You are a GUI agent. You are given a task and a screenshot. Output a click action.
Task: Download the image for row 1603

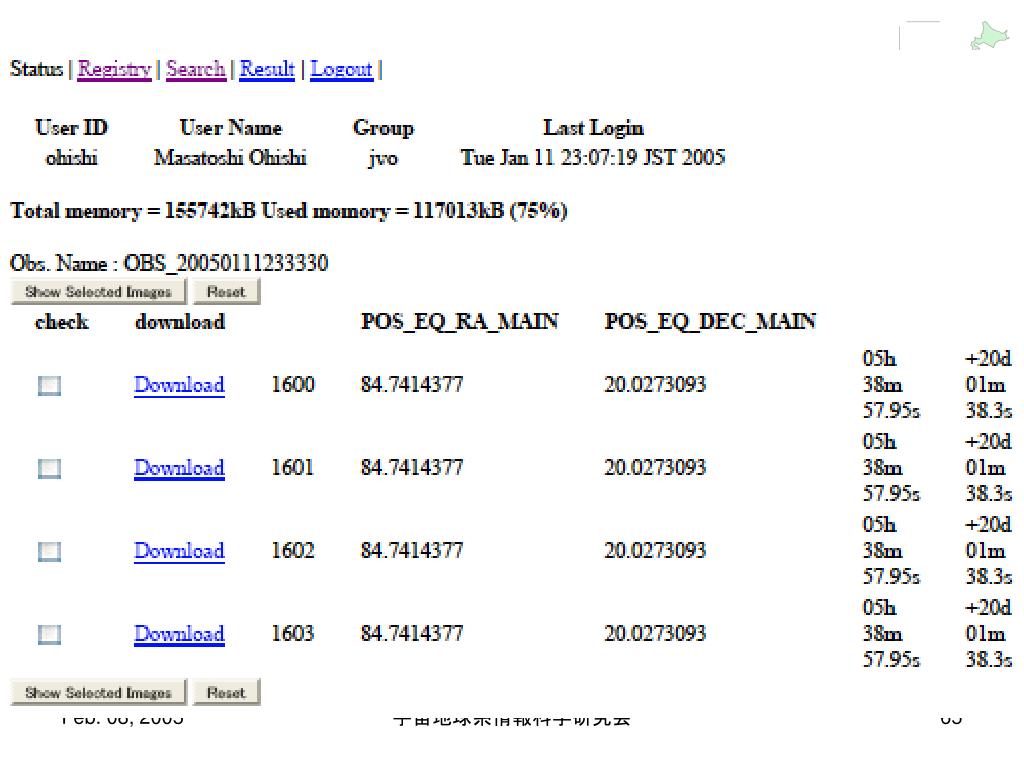pos(180,633)
